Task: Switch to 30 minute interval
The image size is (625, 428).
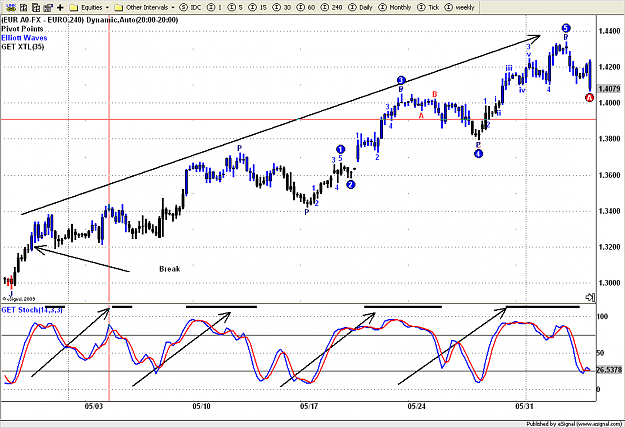Action: [282, 7]
